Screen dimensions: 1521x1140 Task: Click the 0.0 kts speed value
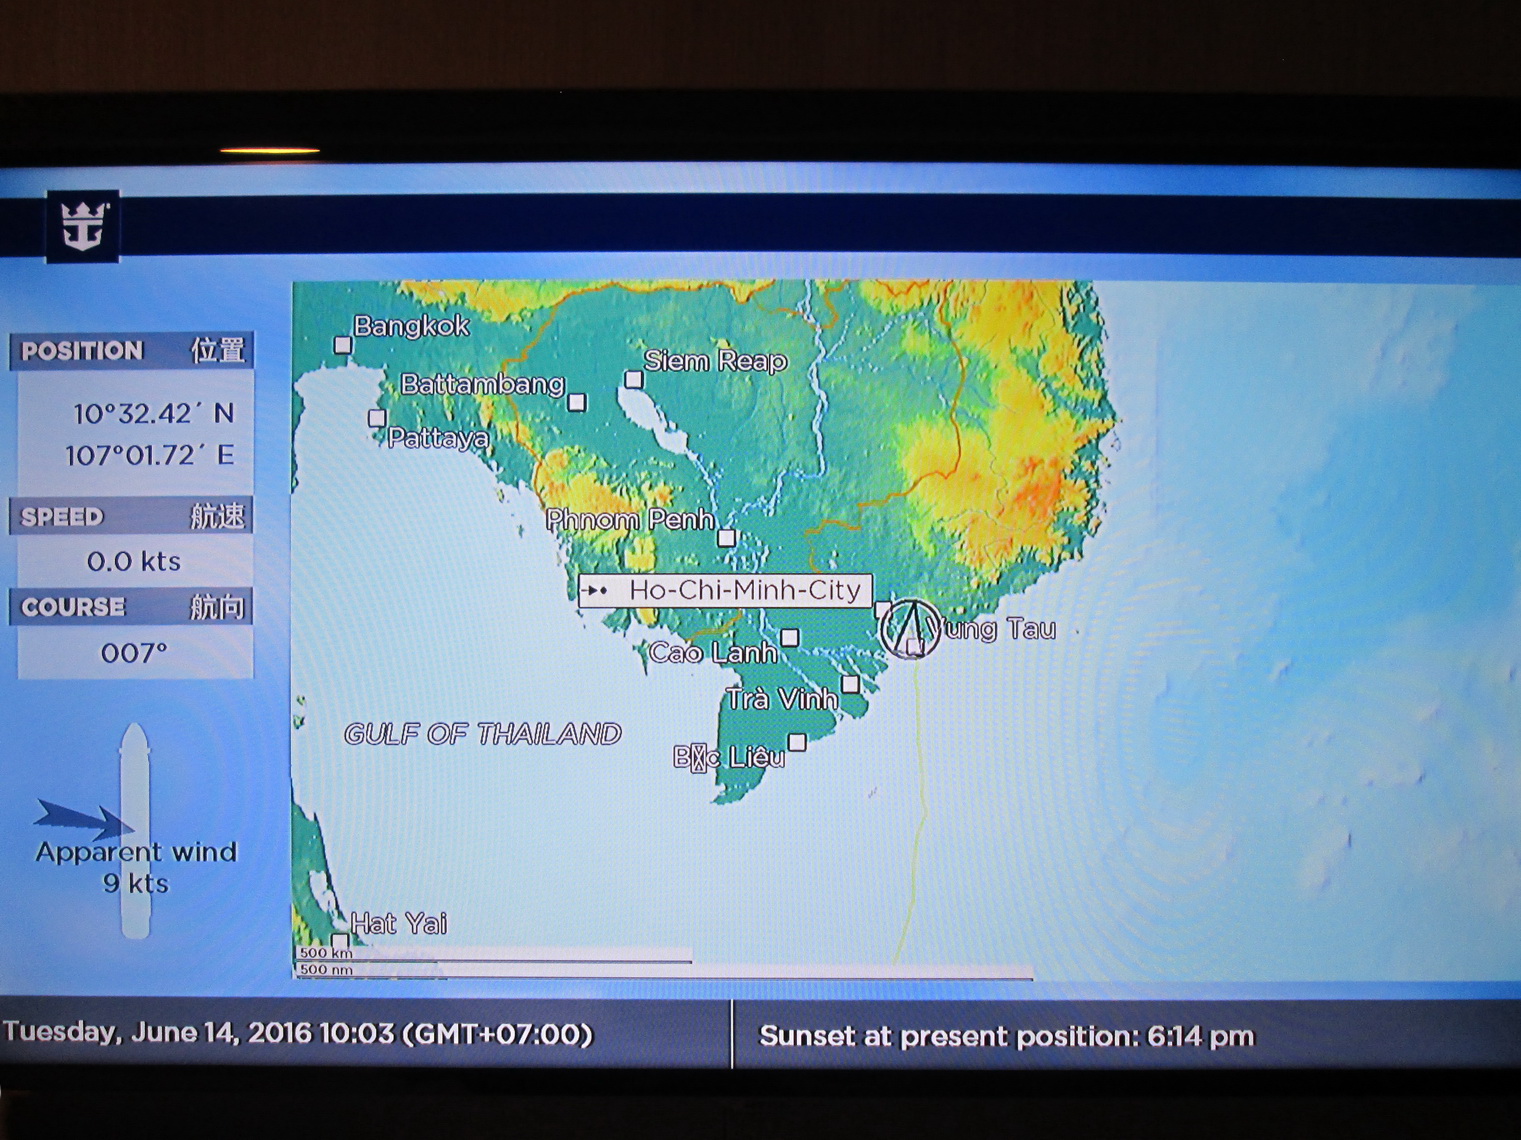[x=134, y=561]
